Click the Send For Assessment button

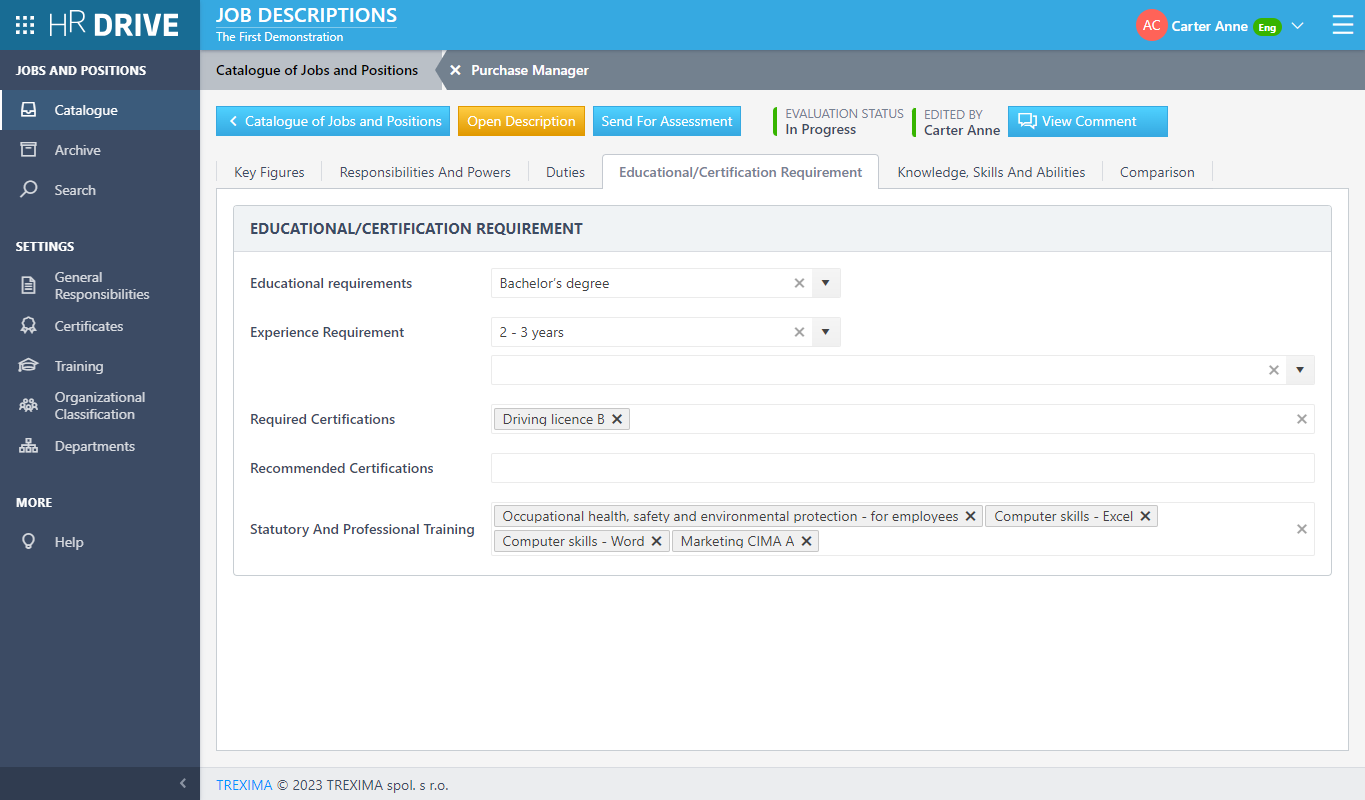click(x=666, y=121)
